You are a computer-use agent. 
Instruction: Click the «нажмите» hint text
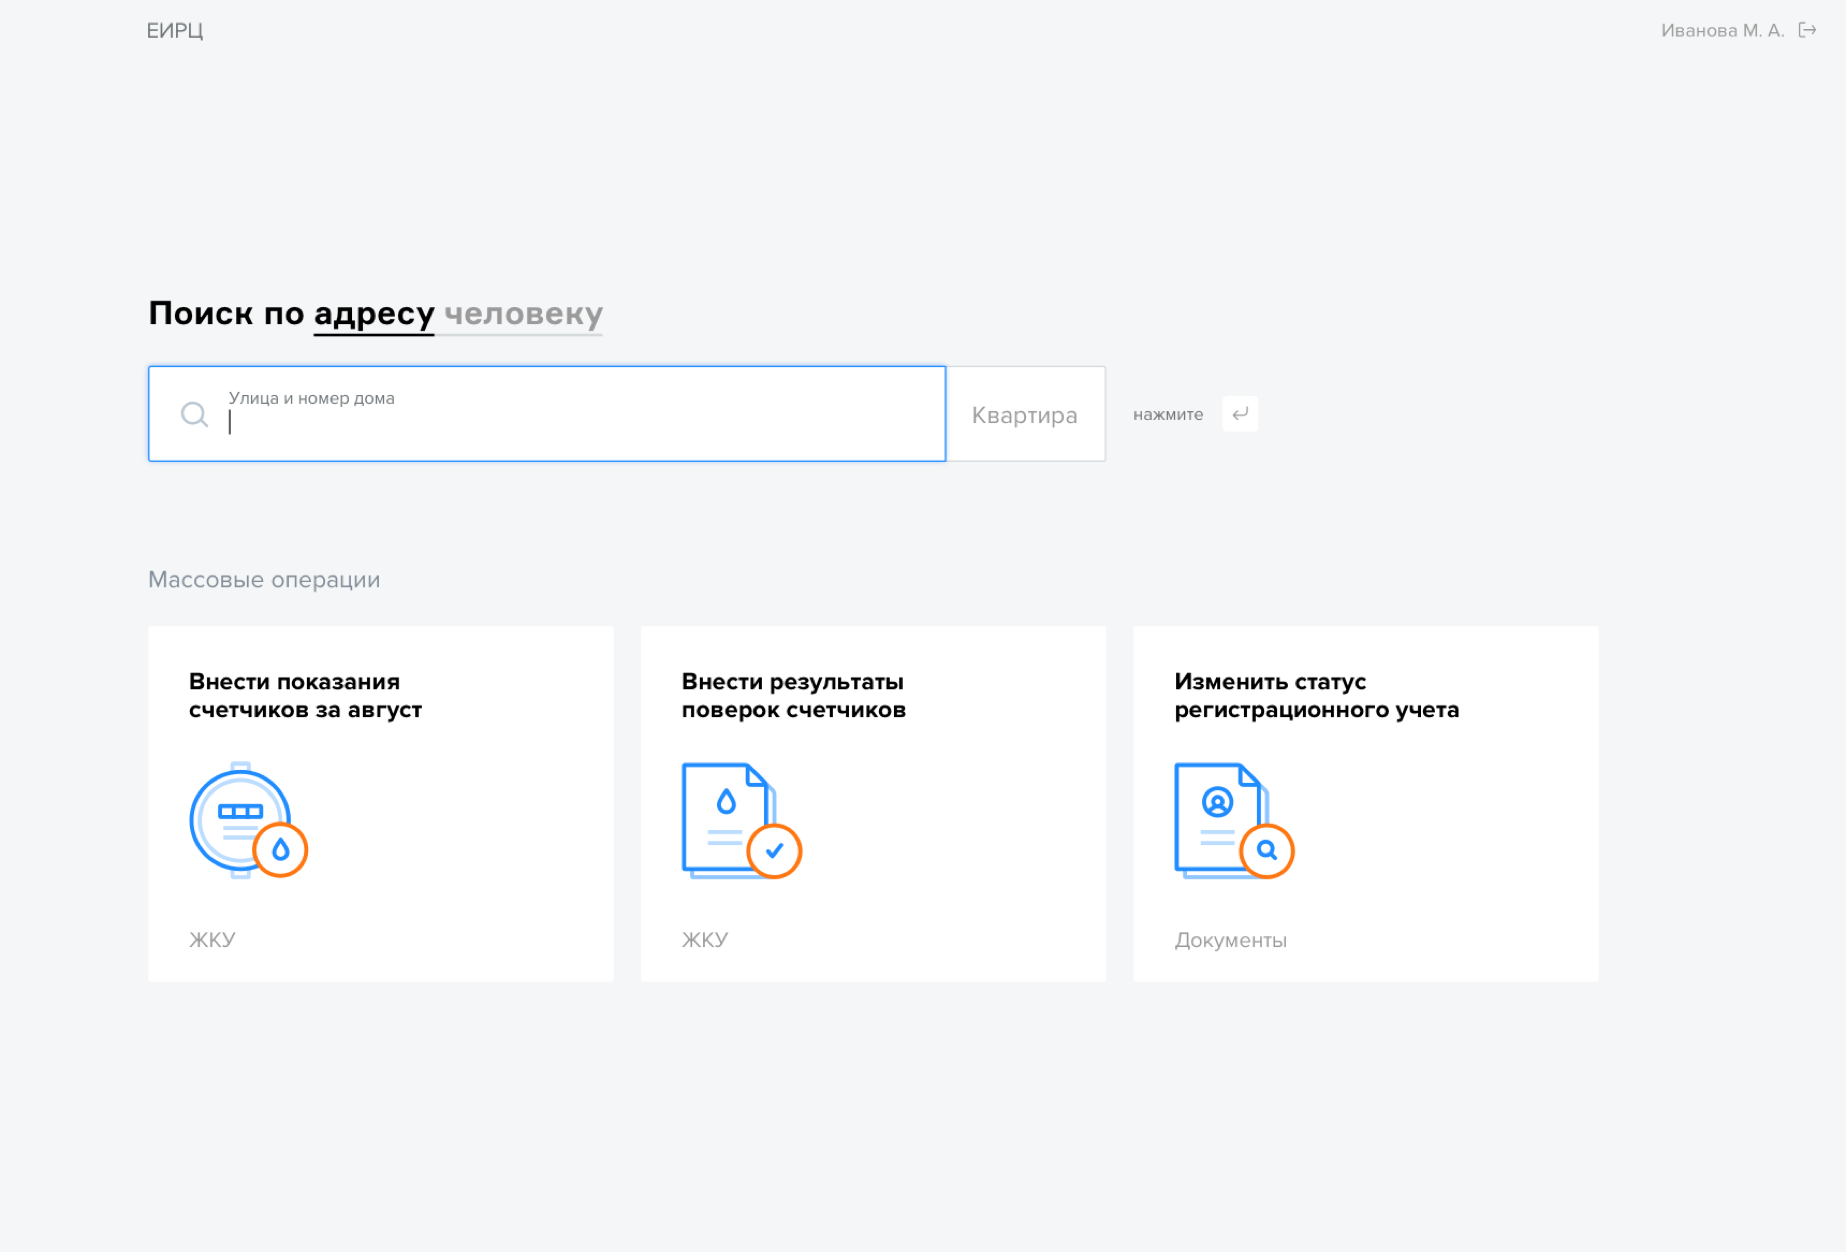(1168, 414)
